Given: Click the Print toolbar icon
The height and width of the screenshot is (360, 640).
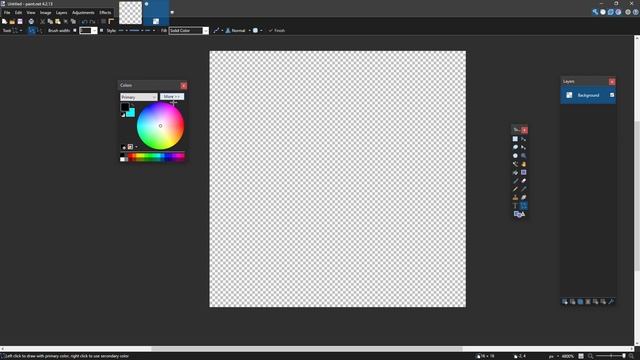Looking at the screenshot, I should pos(31,22).
